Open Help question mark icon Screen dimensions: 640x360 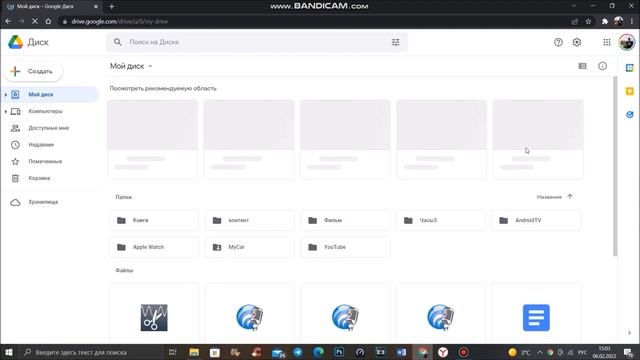[x=558, y=42]
